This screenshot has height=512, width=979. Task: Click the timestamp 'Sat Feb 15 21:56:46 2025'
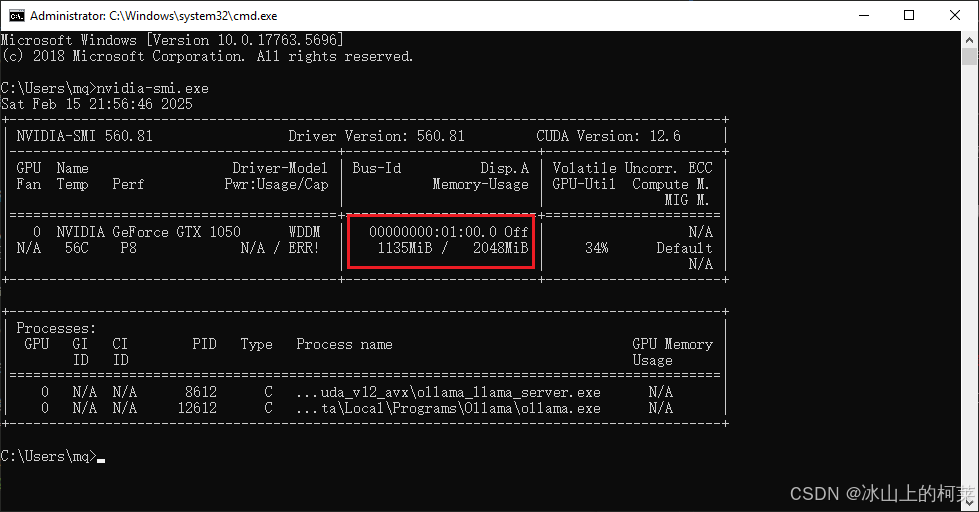[x=97, y=104]
